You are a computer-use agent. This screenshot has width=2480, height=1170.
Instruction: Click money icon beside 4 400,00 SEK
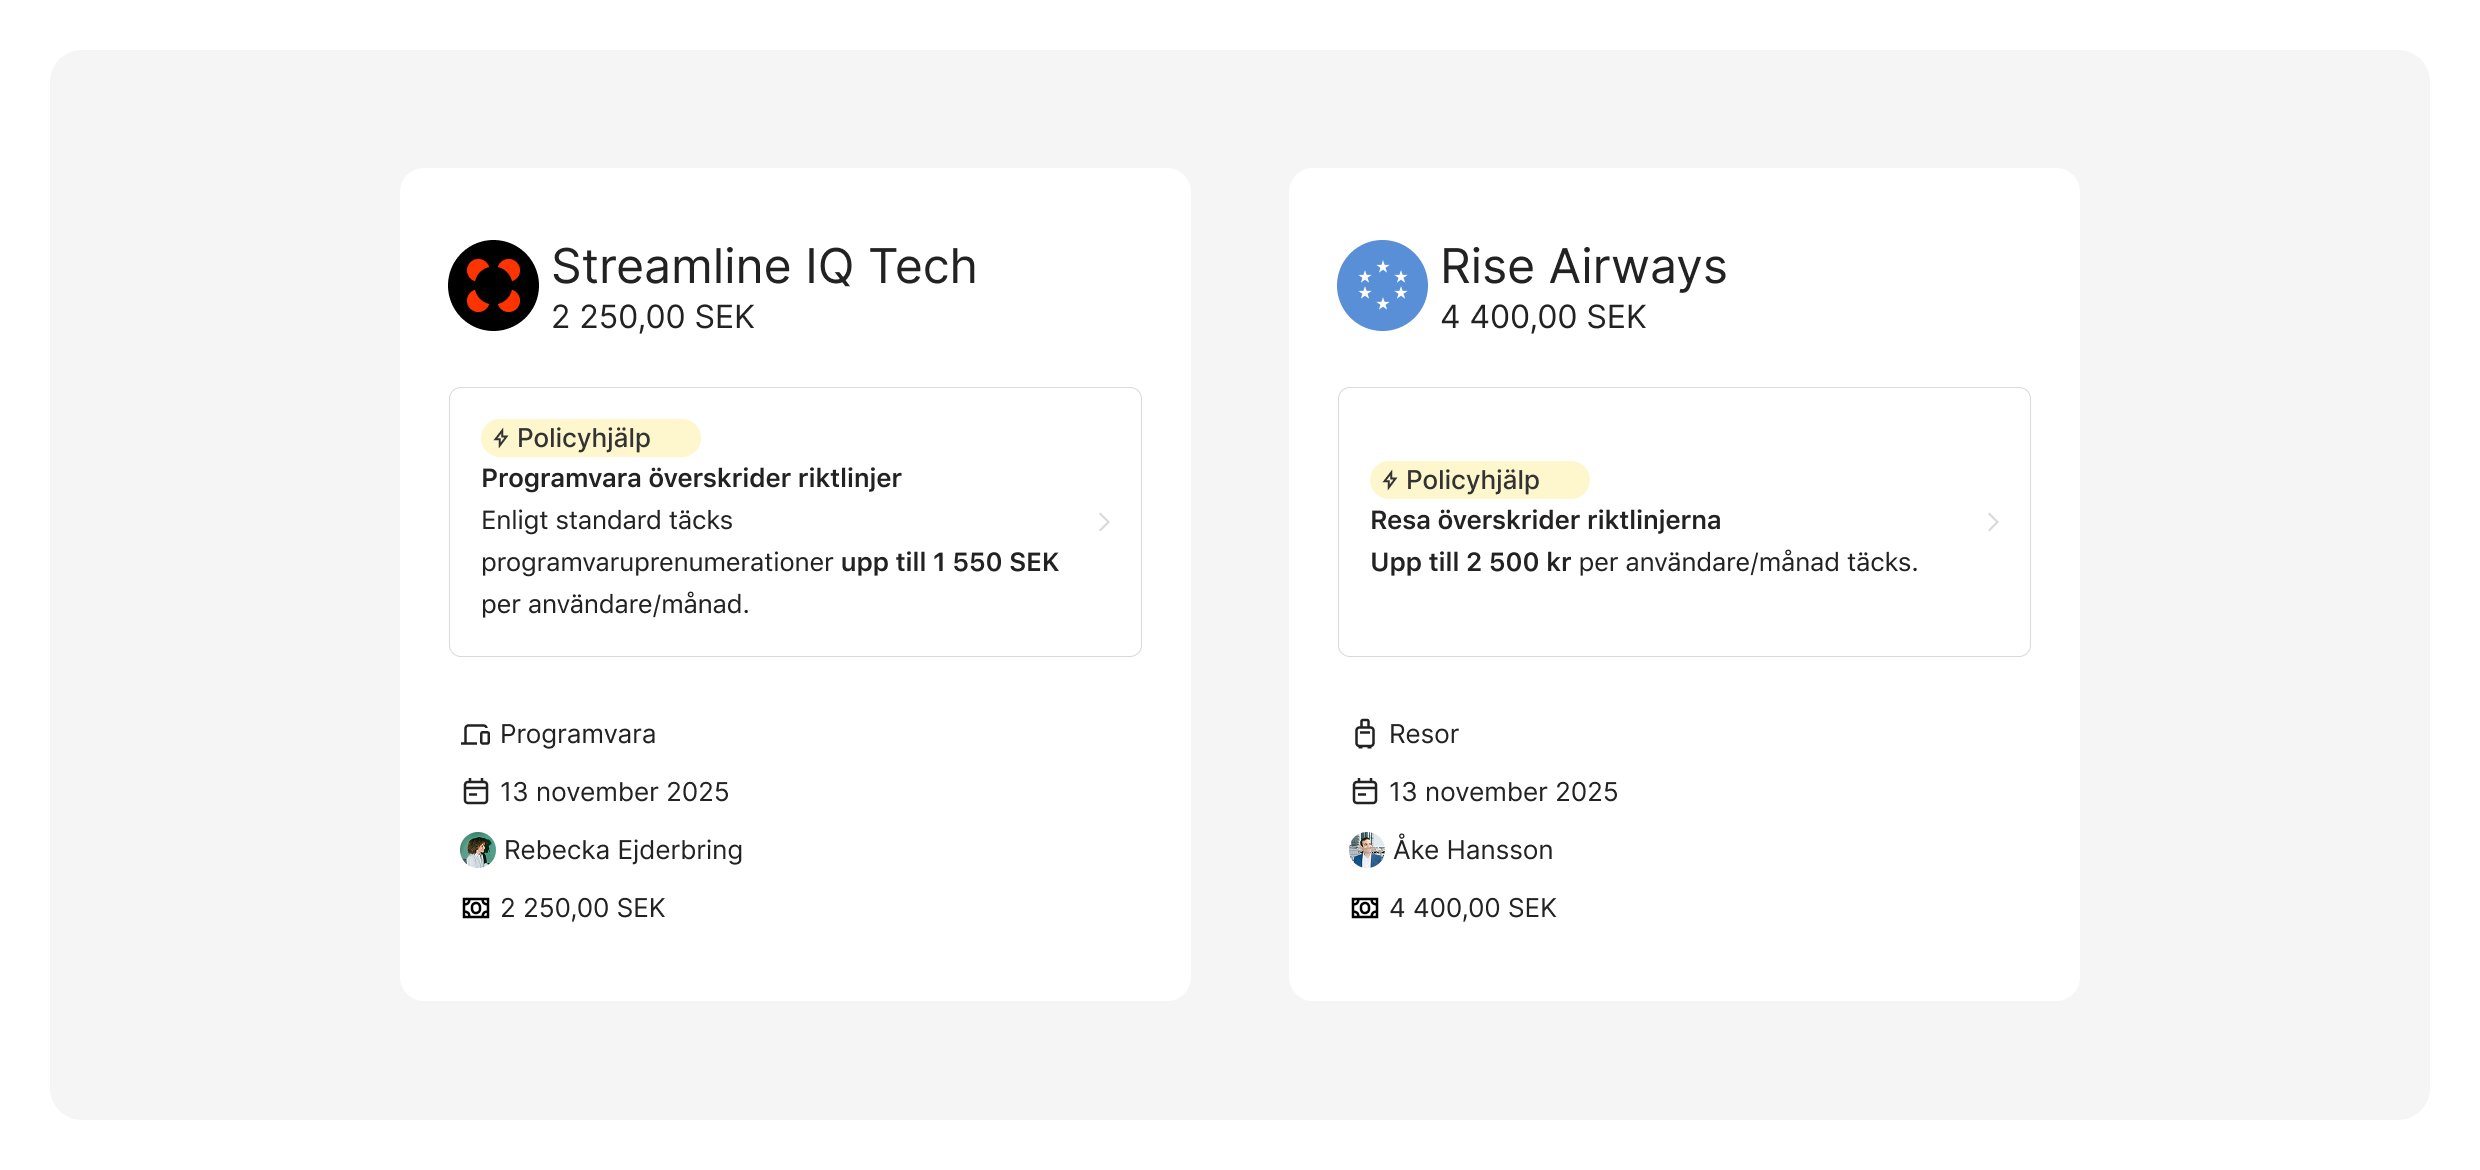pyautogui.click(x=1364, y=908)
